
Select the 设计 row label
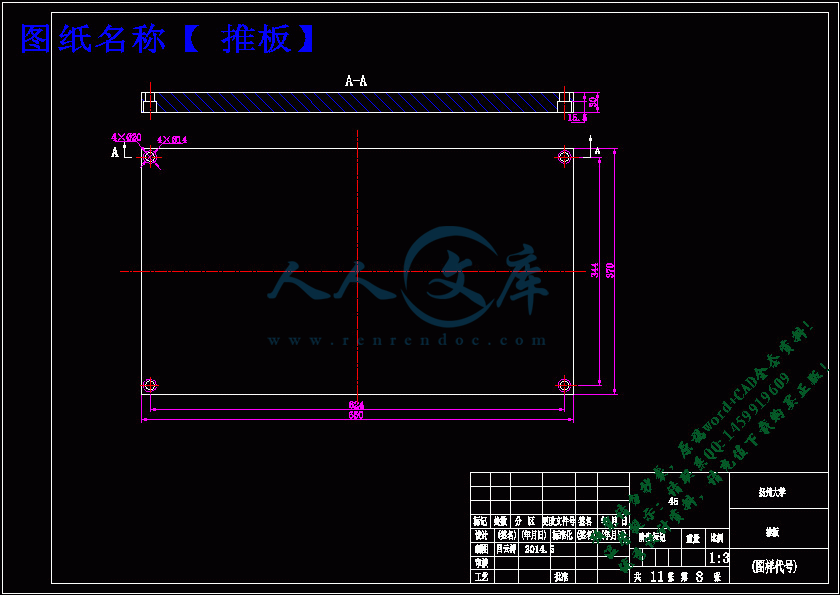pos(481,535)
